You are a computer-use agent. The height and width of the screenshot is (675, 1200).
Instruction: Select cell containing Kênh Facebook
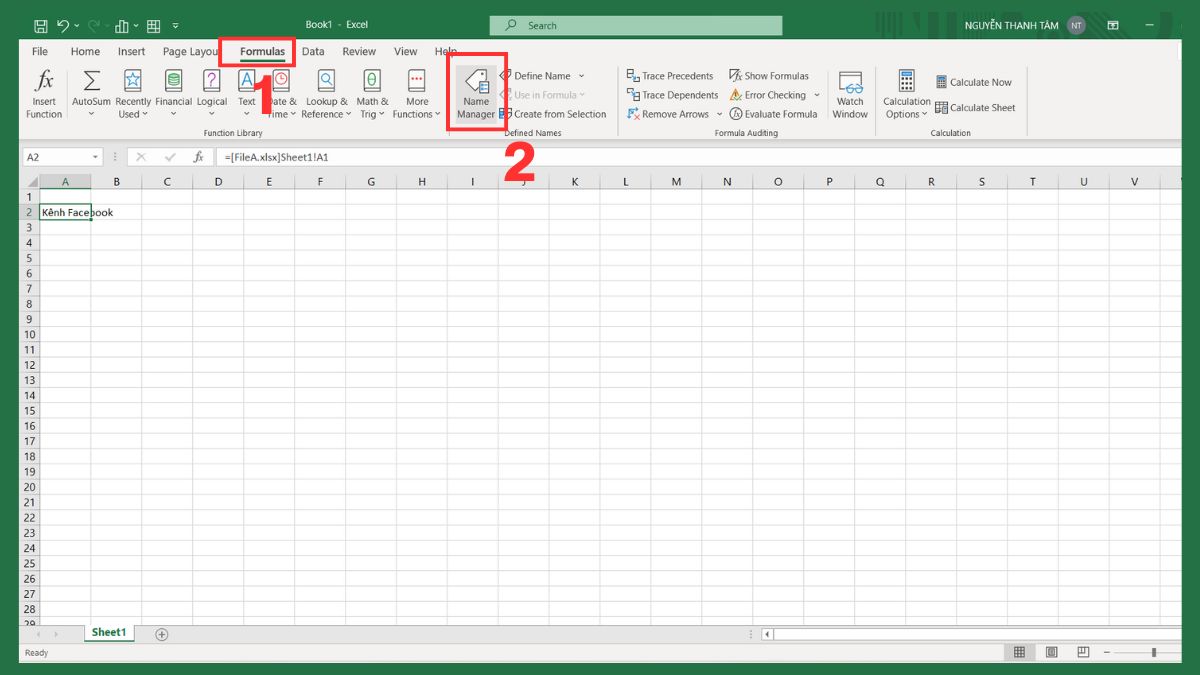(x=66, y=212)
